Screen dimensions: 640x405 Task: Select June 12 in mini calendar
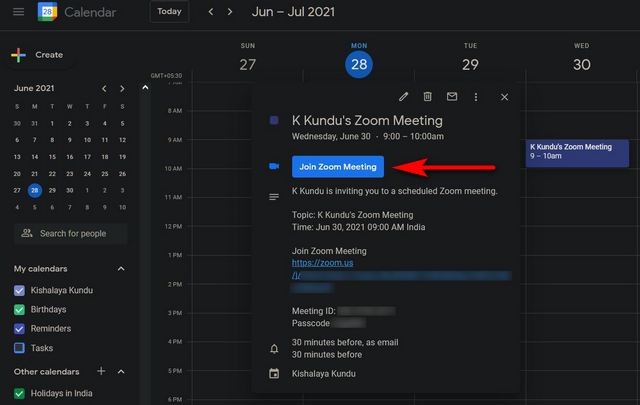pyautogui.click(x=122, y=140)
